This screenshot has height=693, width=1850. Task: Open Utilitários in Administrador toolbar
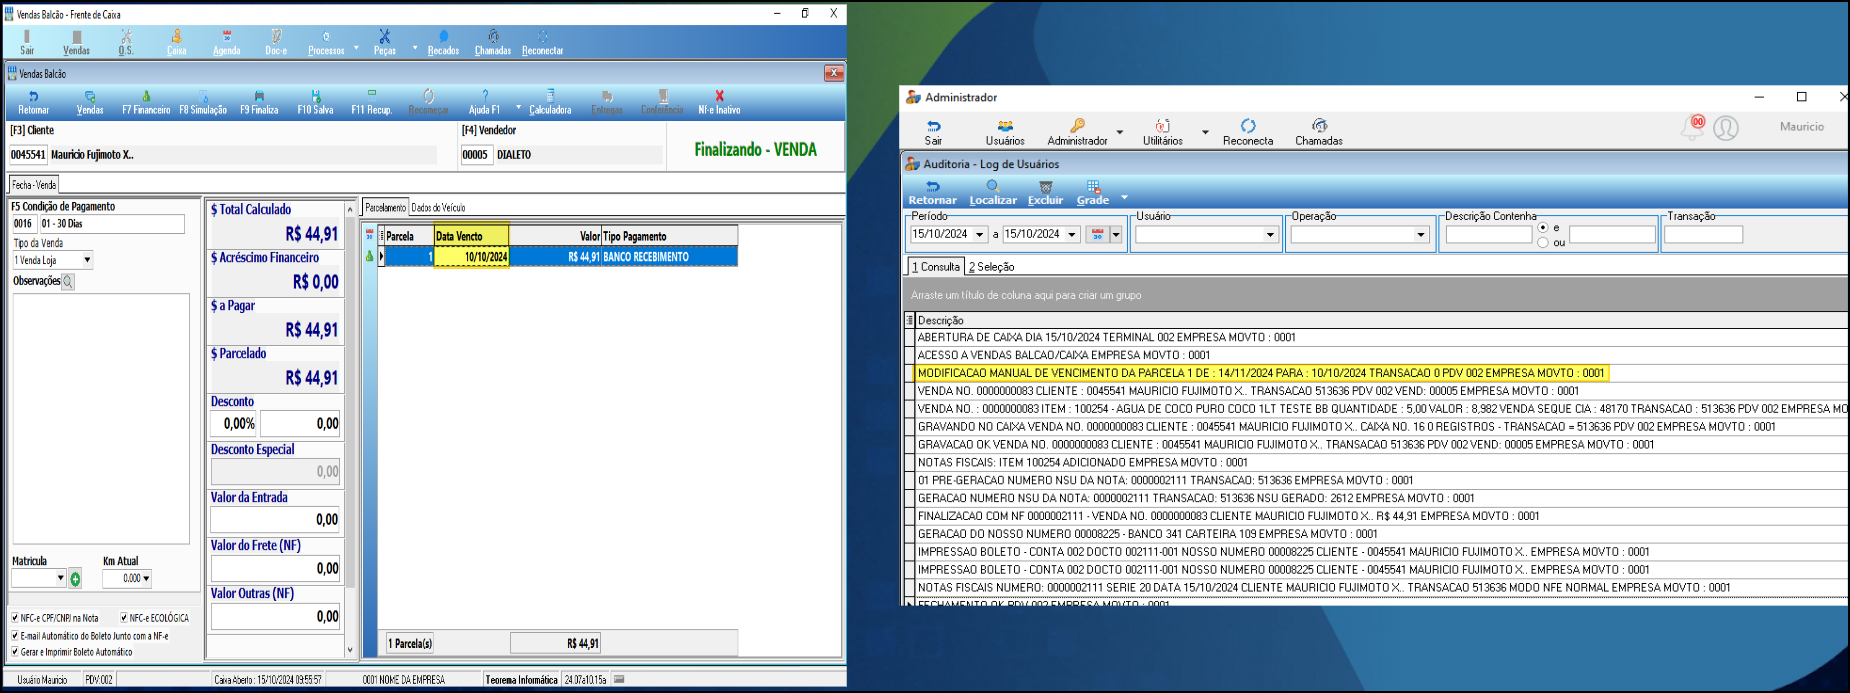coord(1163,133)
